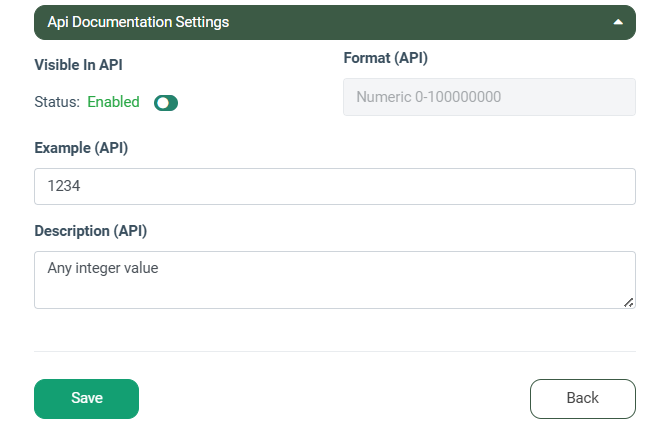This screenshot has width=669, height=443.
Task: Click the divider line above Save
Action: (335, 351)
